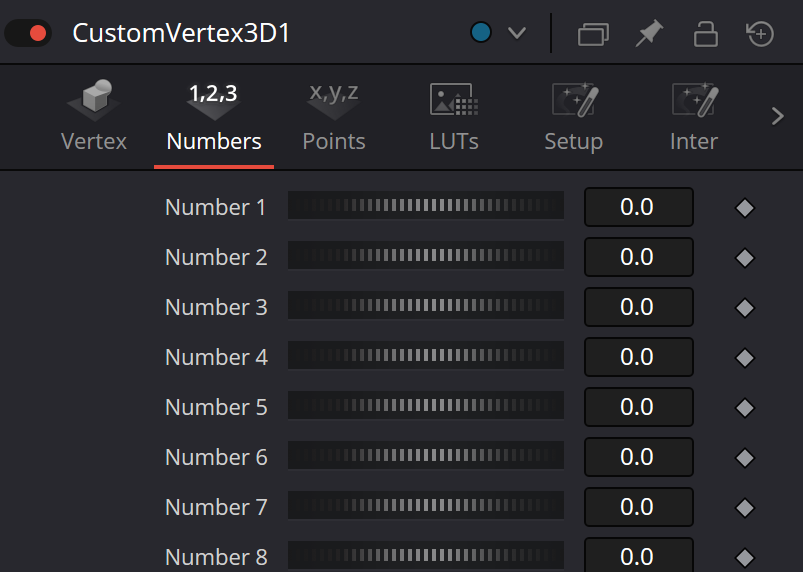
Task: Click the Number 7 slider
Action: click(426, 505)
